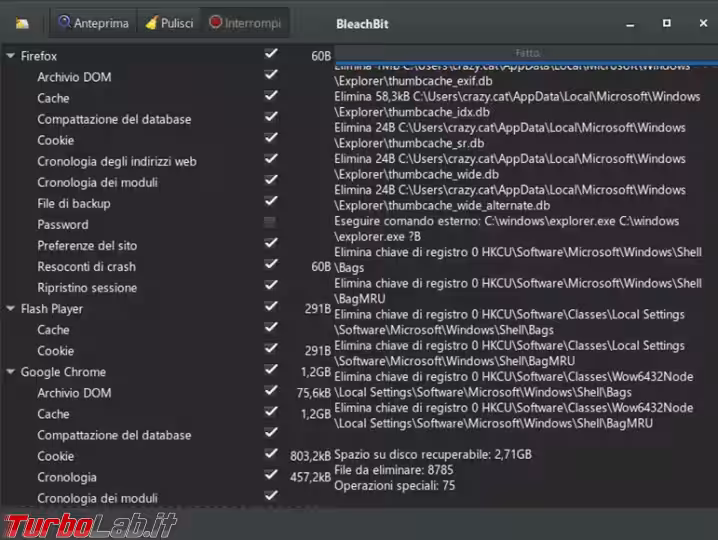718x540 pixels.
Task: Untick the Google Chrome Cronologia checkbox
Action: [x=270, y=475]
